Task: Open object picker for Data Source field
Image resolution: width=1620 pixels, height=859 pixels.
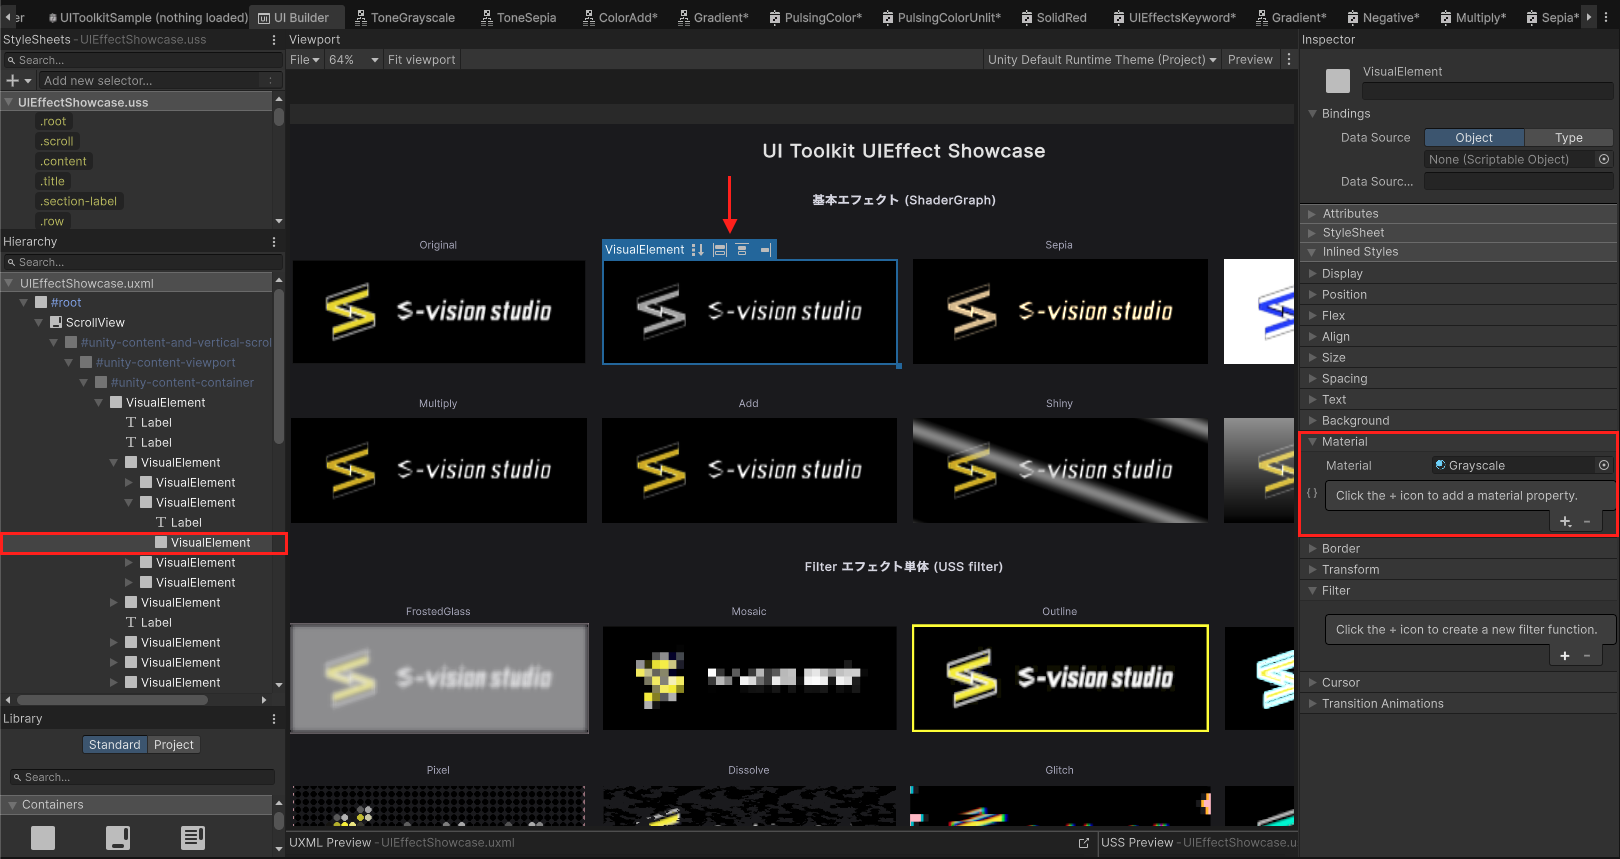Action: coord(1604,159)
